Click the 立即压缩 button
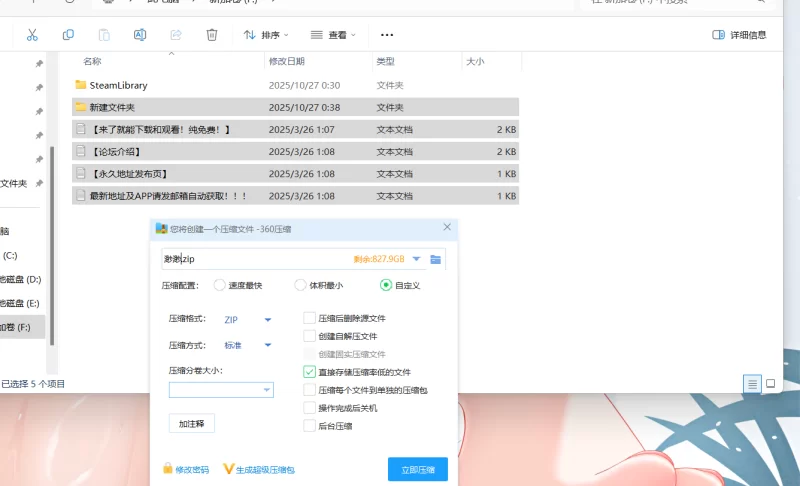Viewport: 800px width, 486px height. 417,469
